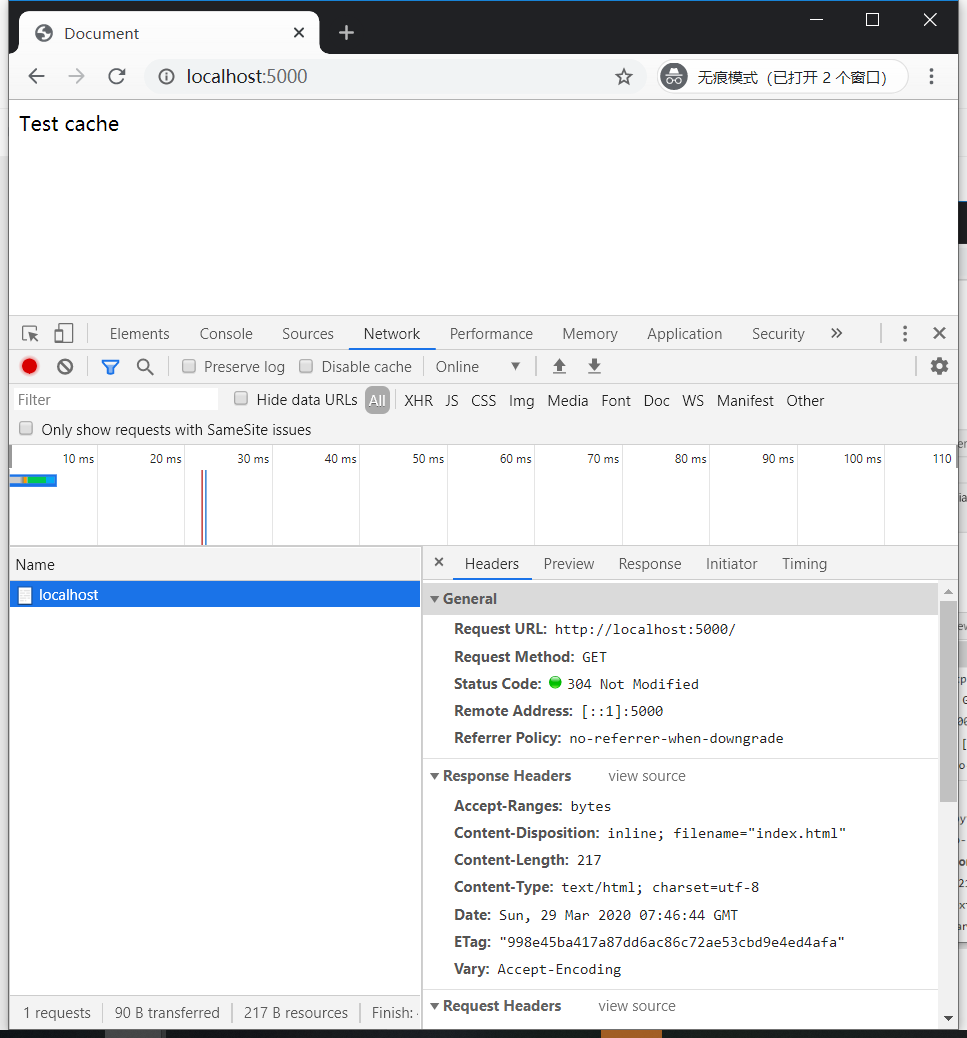Open the Application tab
Image resolution: width=967 pixels, height=1038 pixels.
click(x=684, y=334)
